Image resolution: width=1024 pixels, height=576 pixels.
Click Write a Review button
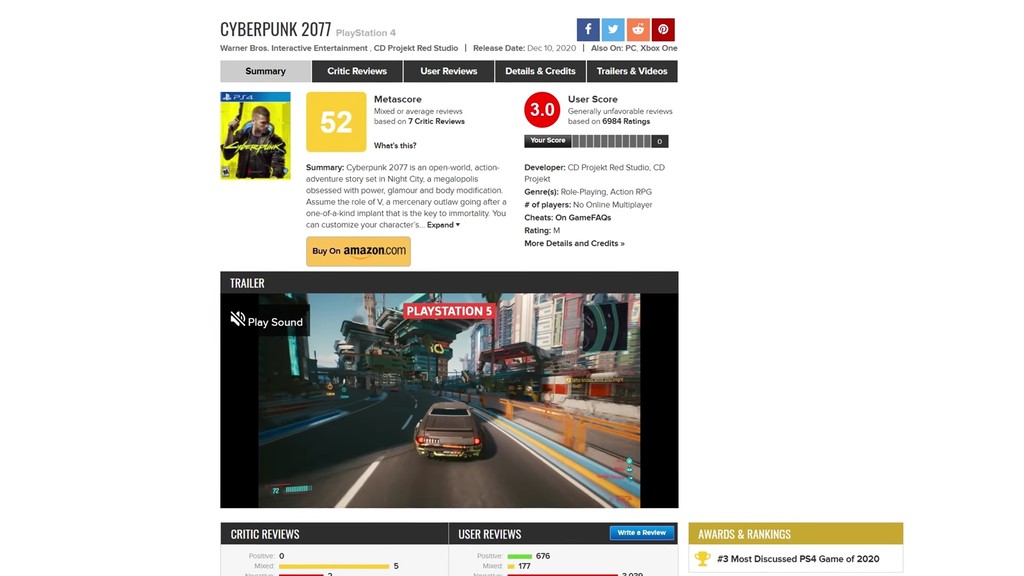click(642, 533)
